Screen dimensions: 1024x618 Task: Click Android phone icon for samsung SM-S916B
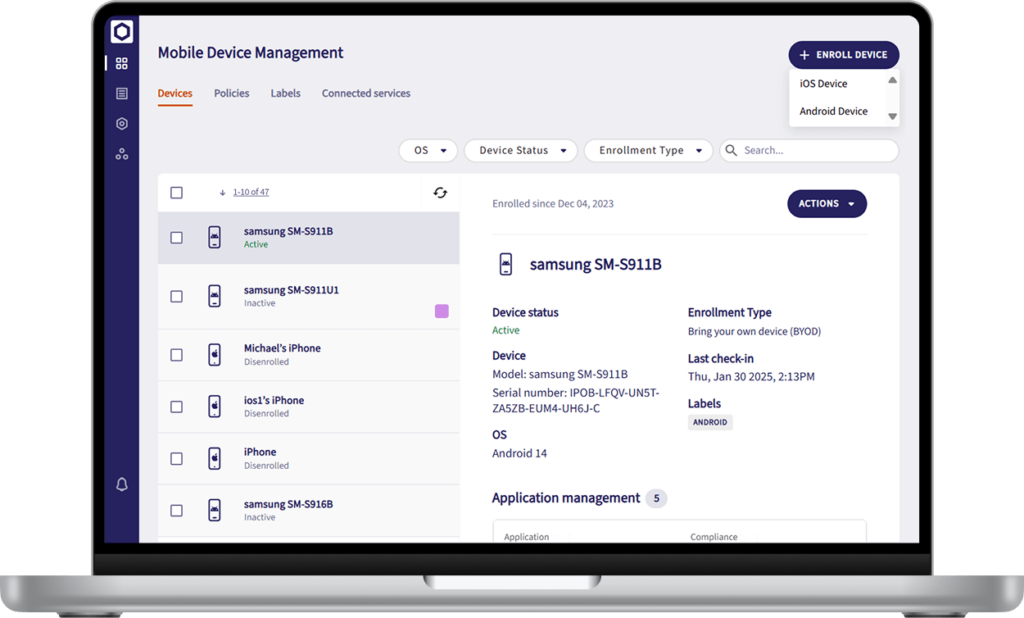point(214,510)
